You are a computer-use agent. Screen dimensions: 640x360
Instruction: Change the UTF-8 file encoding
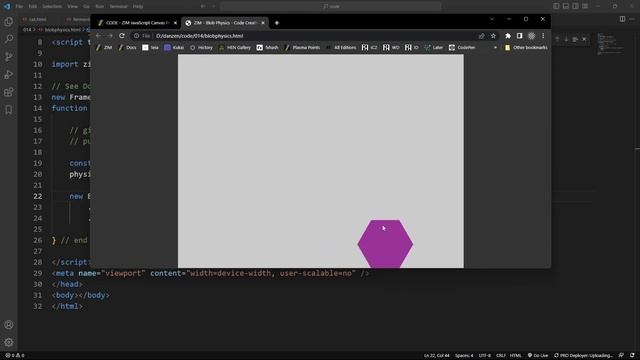coord(484,356)
